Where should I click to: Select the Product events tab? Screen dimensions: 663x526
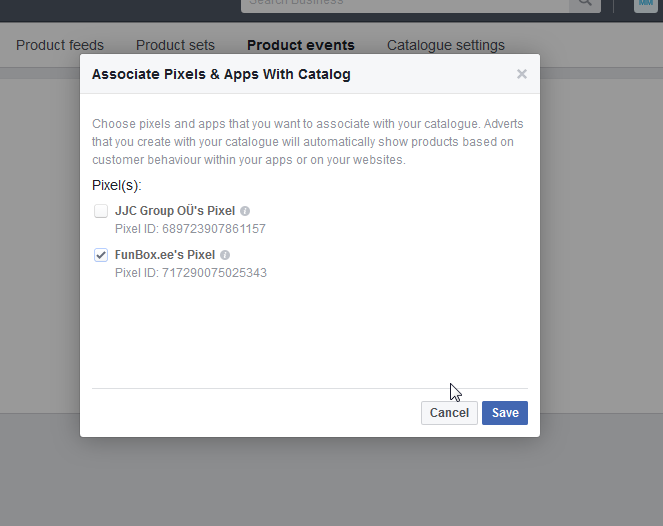pos(300,45)
